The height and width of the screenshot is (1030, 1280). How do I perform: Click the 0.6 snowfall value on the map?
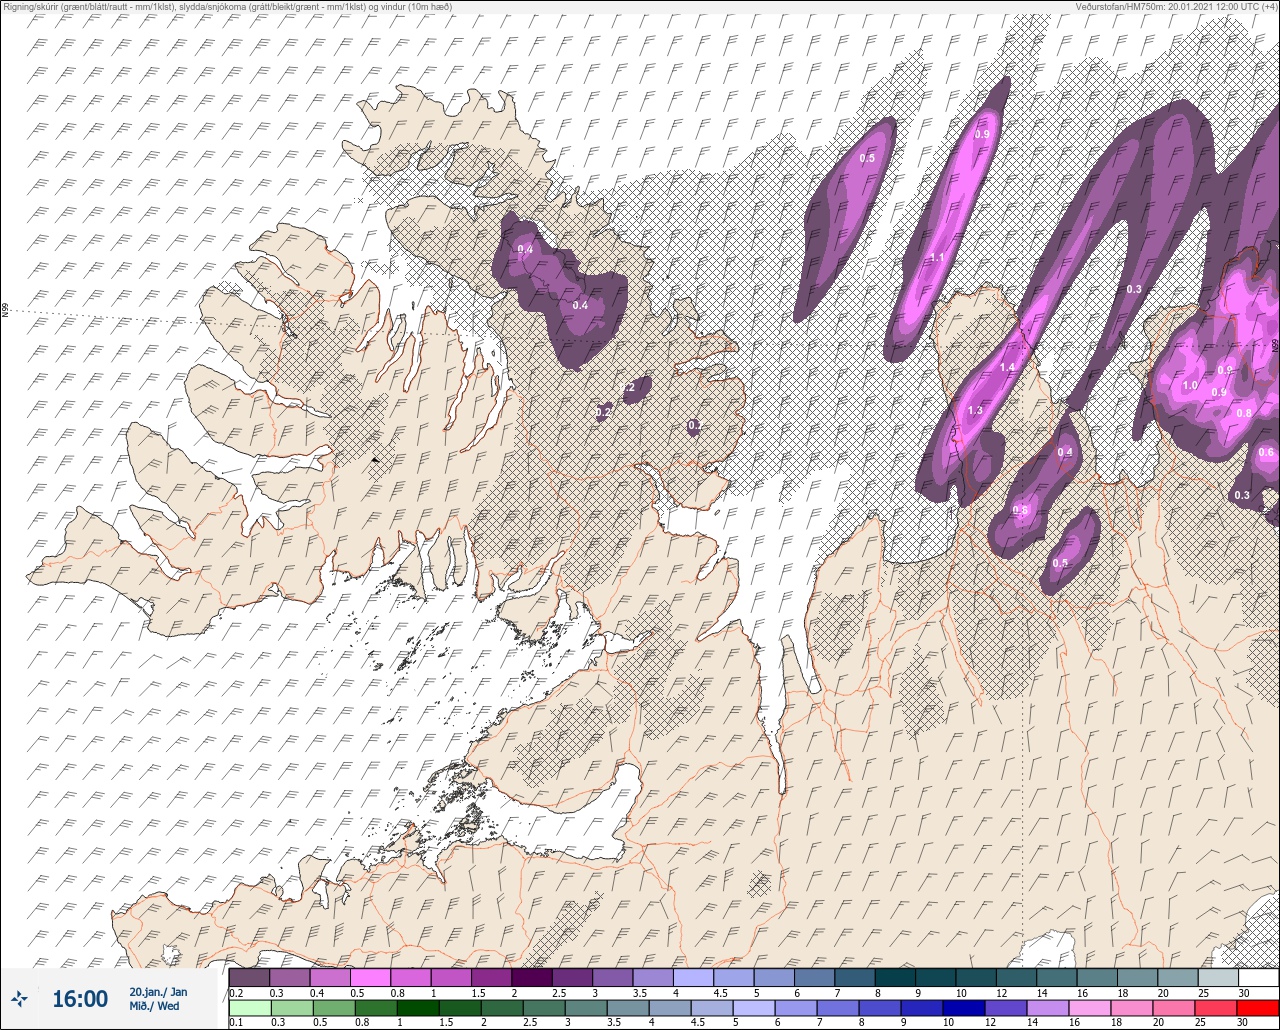(1266, 452)
